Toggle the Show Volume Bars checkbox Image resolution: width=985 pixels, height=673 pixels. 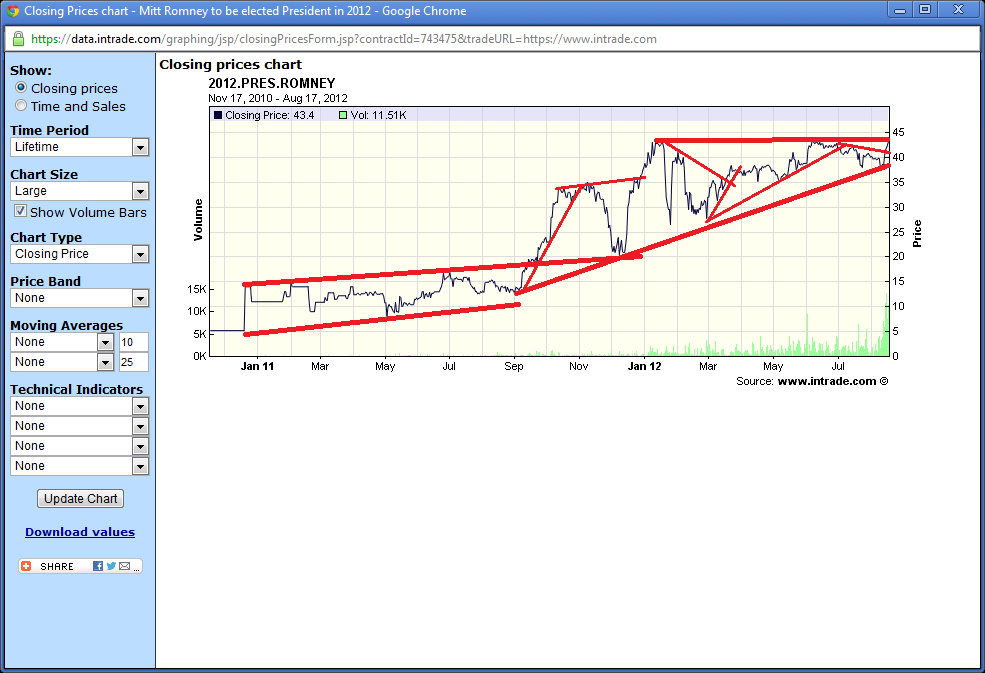click(x=21, y=211)
